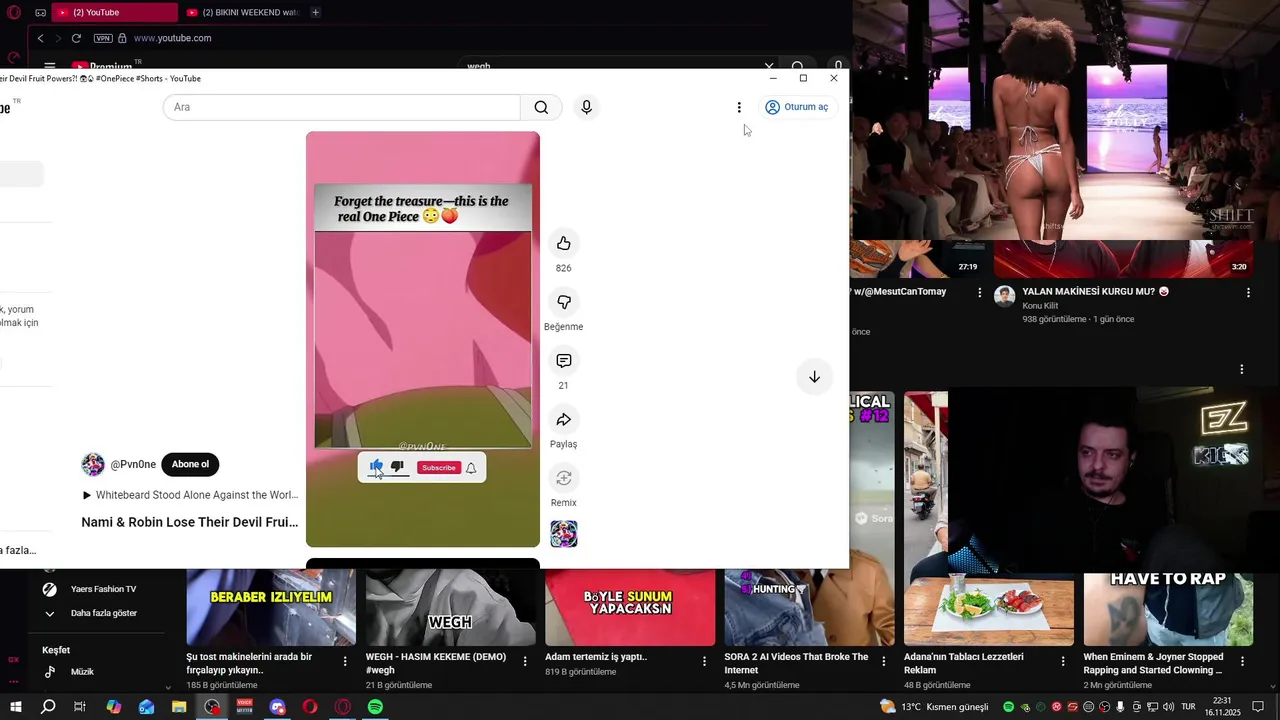Open the BÖYLE SUNUM YAPACAKSIN thumbnail
The image size is (1280, 720).
[630, 608]
